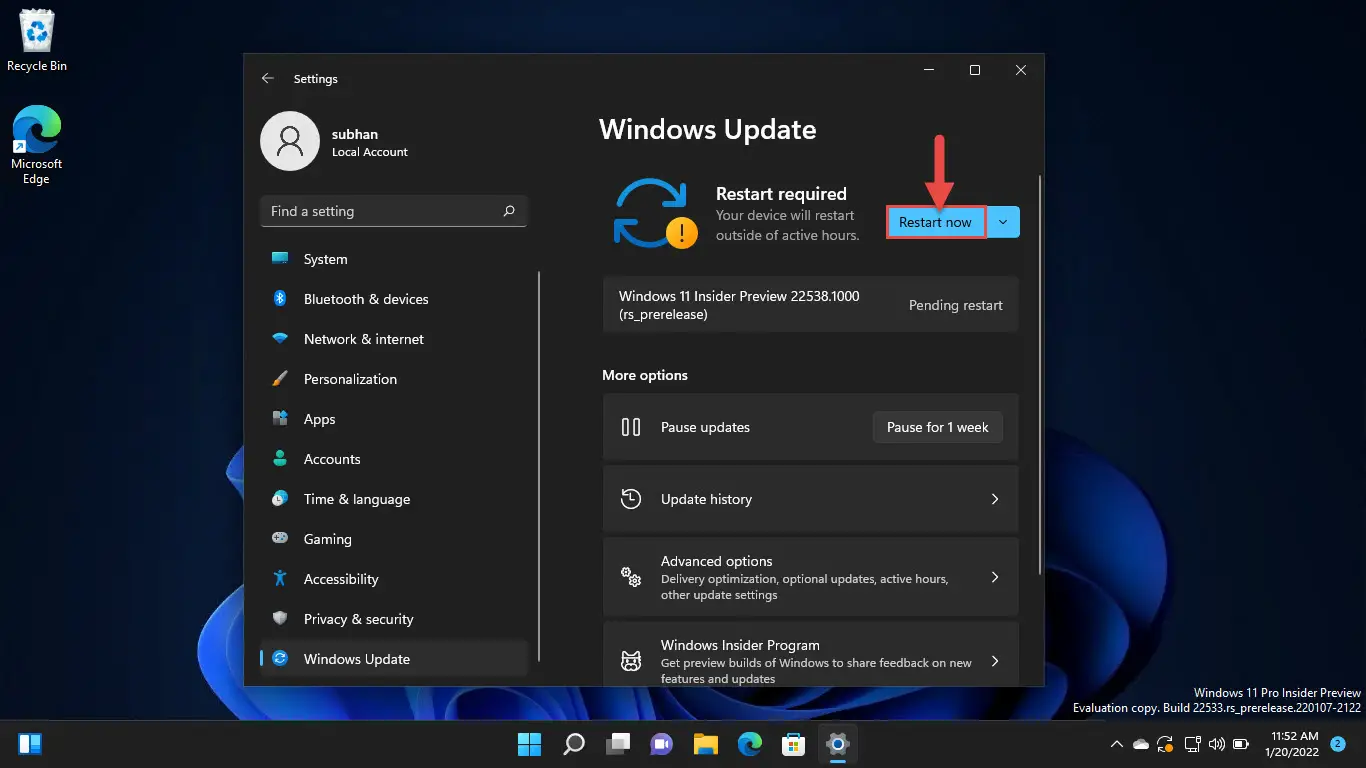Click the sidebar navigation scrollbar
This screenshot has width=1366, height=768.
point(539,465)
